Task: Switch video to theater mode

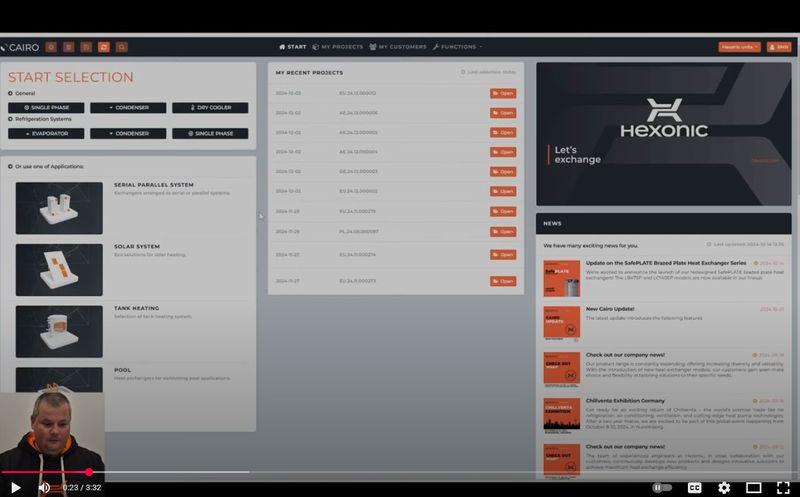Action: [754, 488]
